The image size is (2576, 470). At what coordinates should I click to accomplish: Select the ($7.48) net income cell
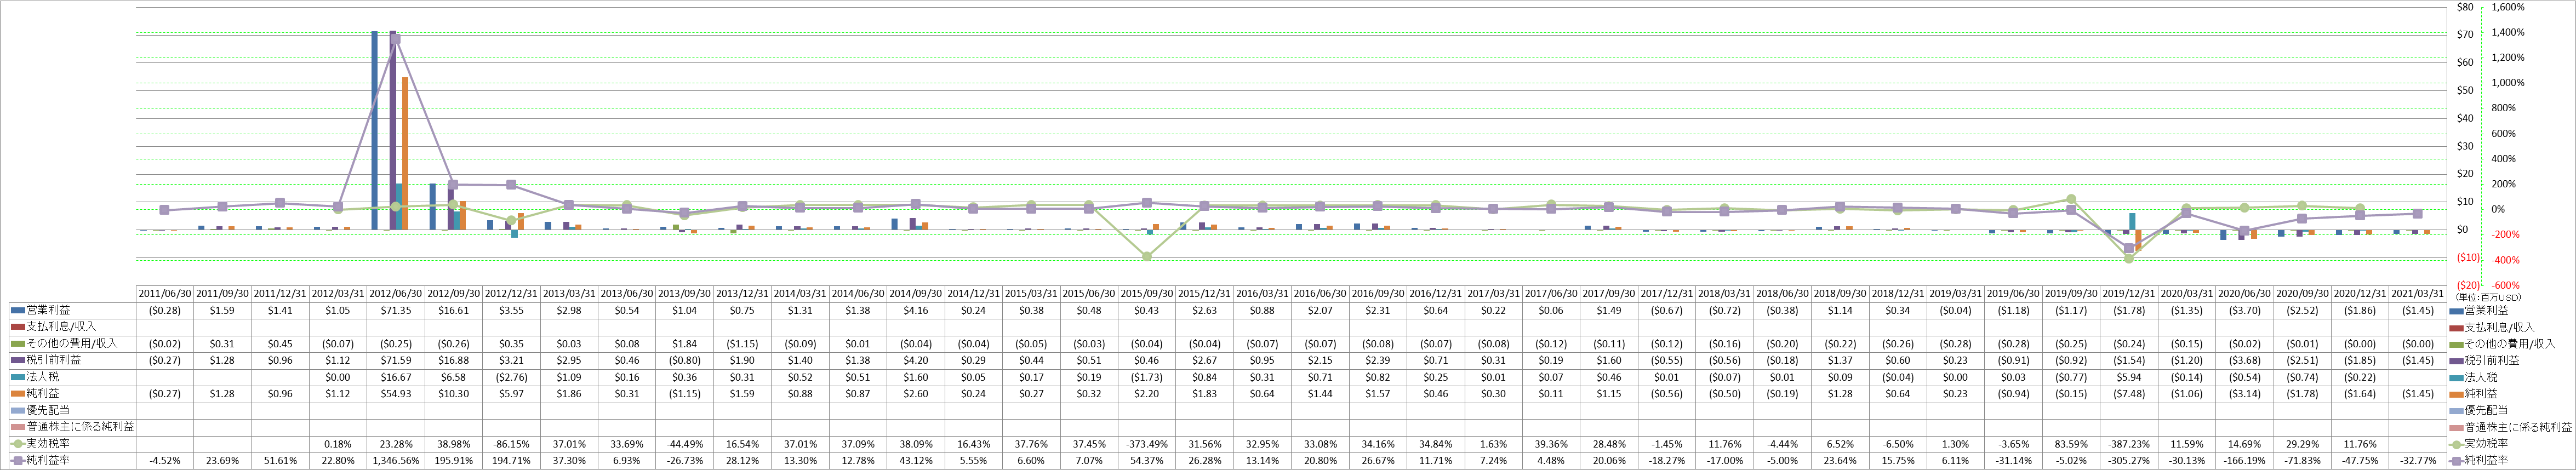point(2128,394)
